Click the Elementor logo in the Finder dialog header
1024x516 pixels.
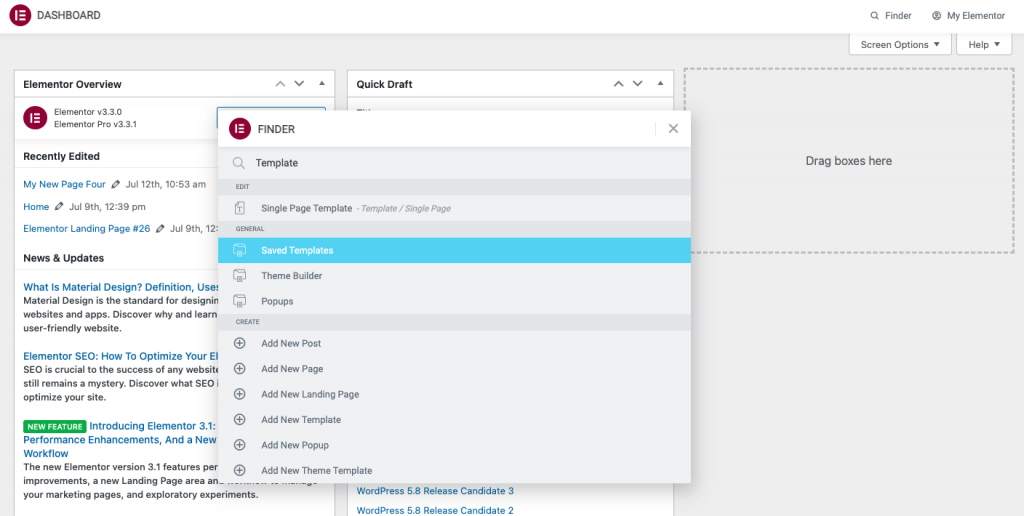pyautogui.click(x=240, y=129)
